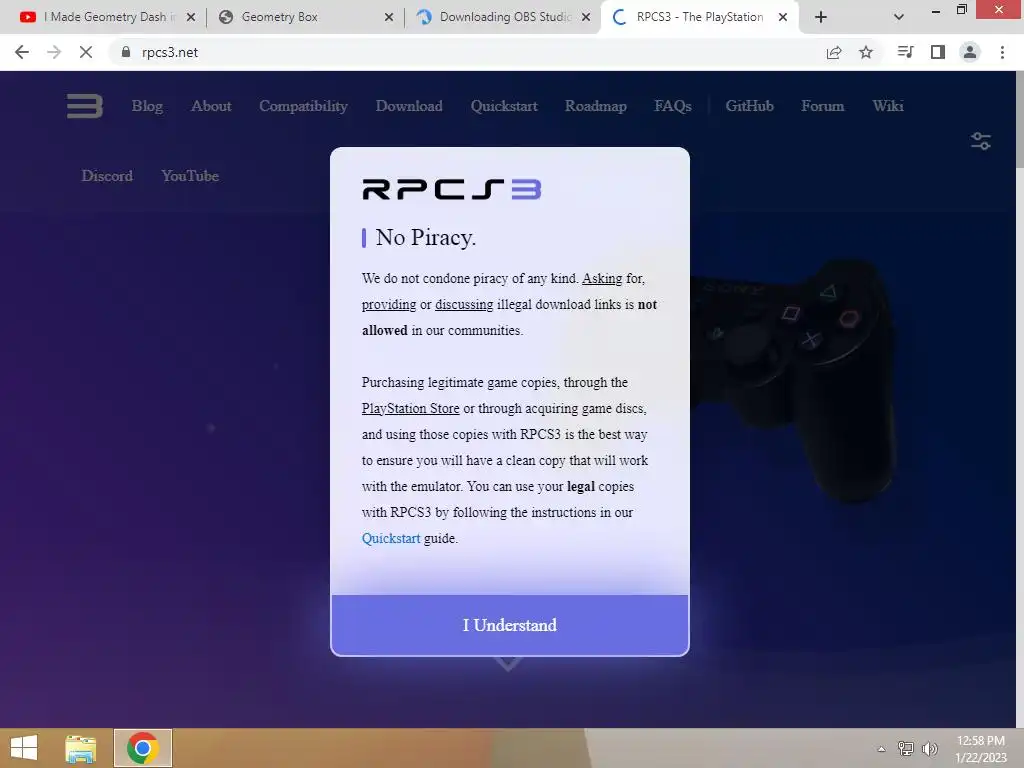Open the Quickstart guide link in dialog
Screen dimensions: 1024x768
(391, 539)
